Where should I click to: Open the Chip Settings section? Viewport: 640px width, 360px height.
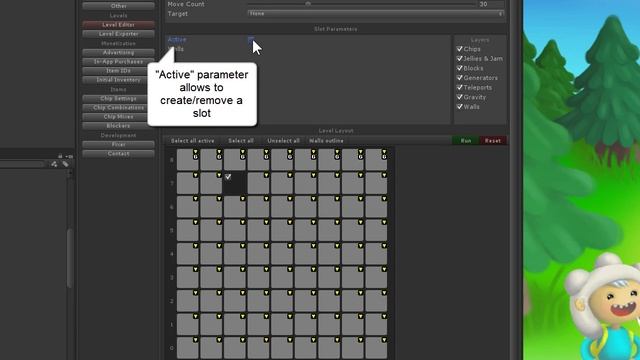pos(118,98)
